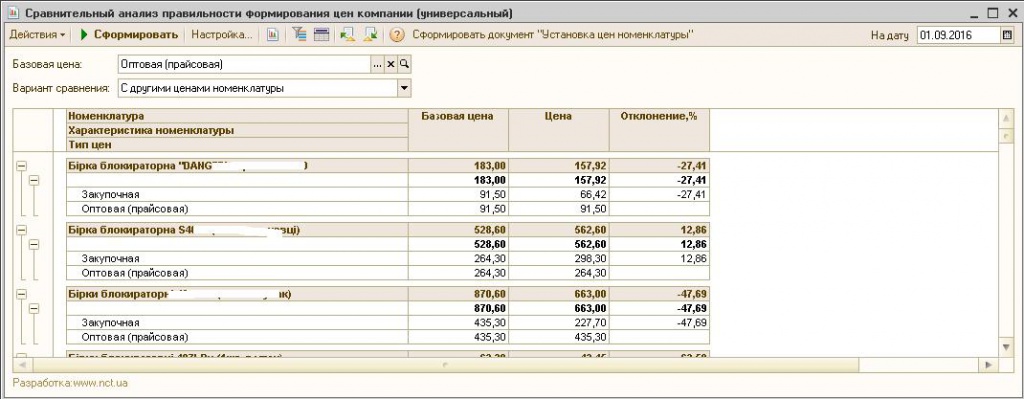Click the Характеристика номенклатуры header
Image resolution: width=1024 pixels, height=399 pixels.
(x=237, y=130)
